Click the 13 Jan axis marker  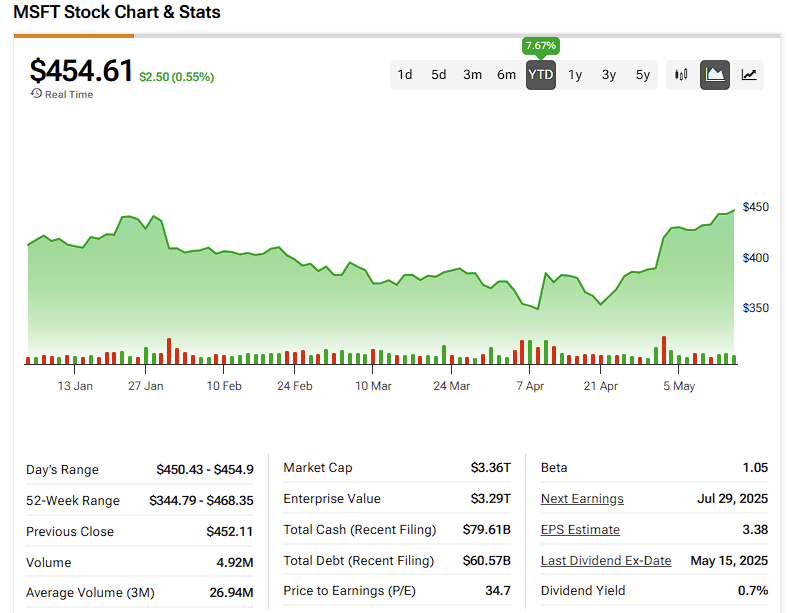click(x=75, y=386)
